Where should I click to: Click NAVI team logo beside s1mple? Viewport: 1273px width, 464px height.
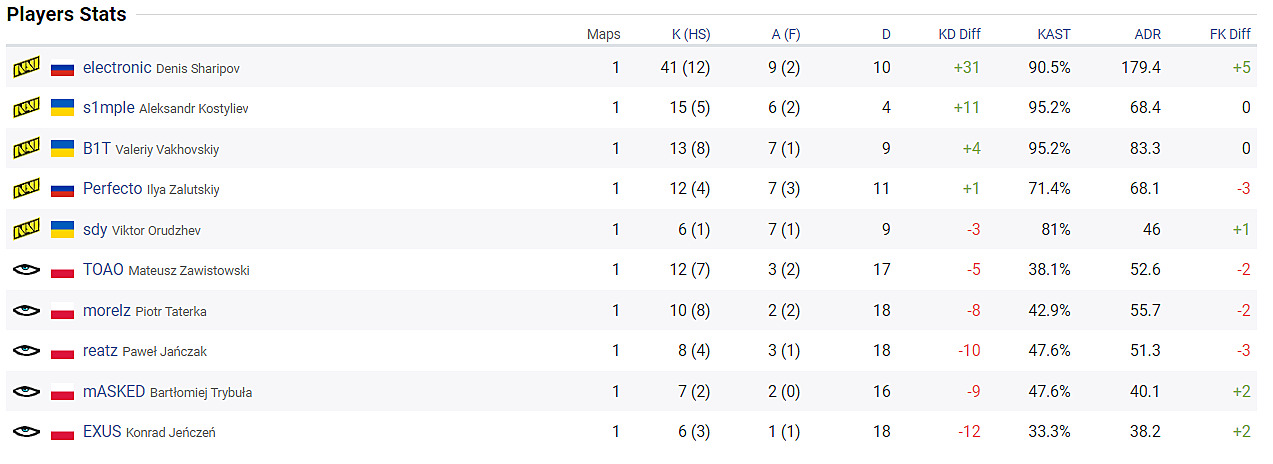tap(26, 108)
